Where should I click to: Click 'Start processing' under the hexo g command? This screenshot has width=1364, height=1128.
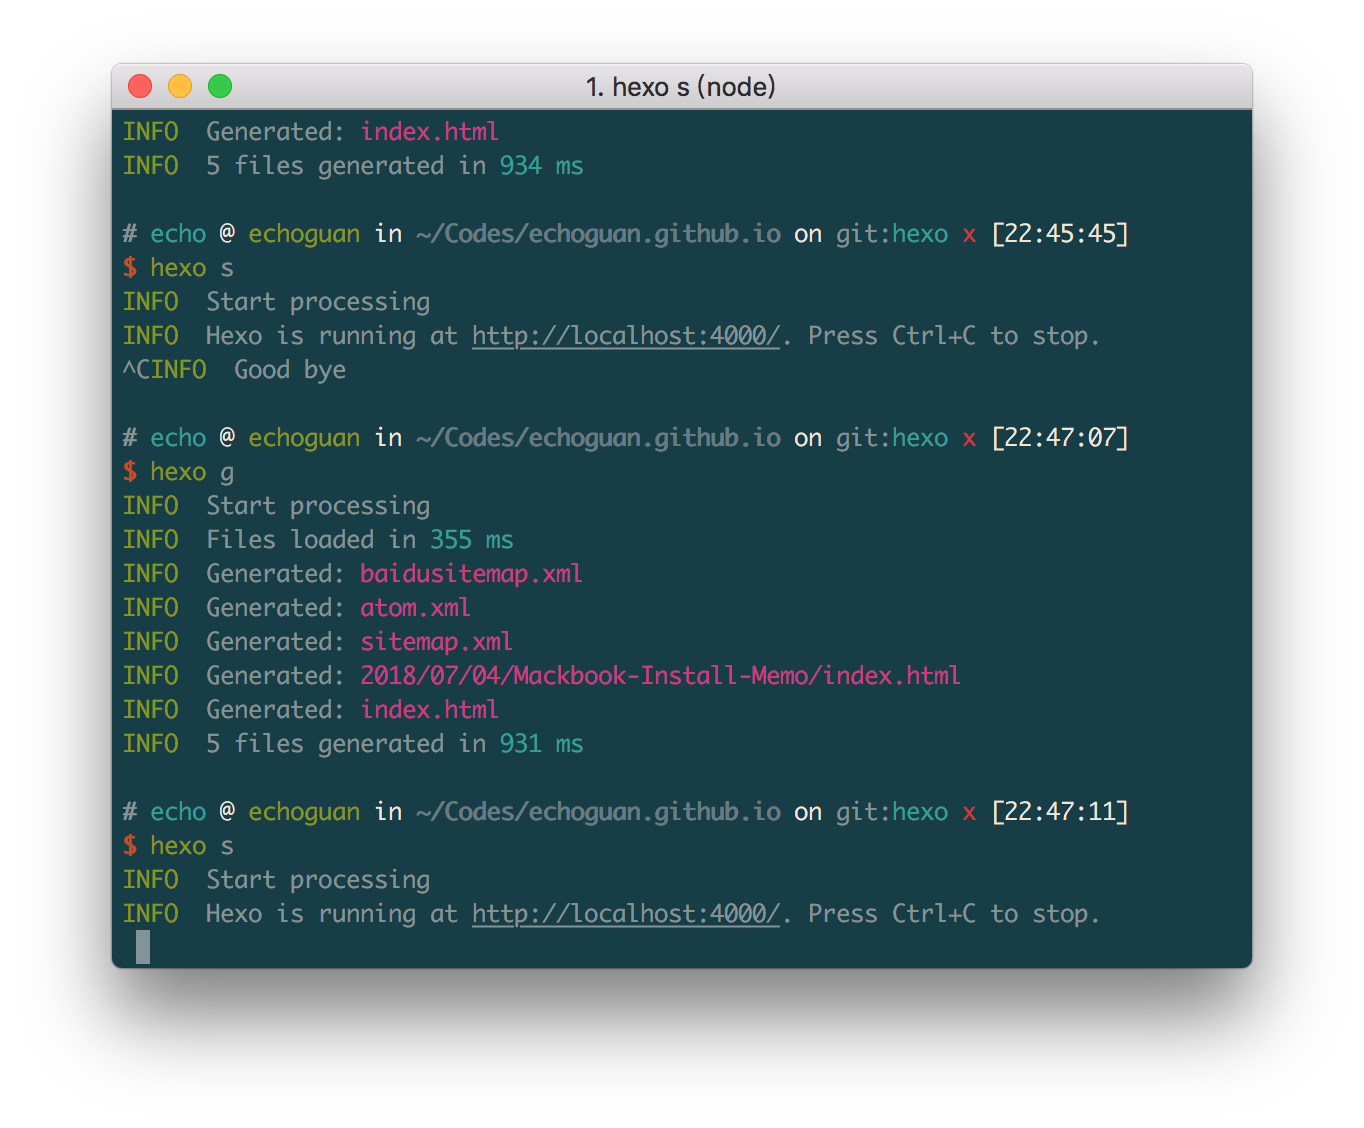(318, 506)
